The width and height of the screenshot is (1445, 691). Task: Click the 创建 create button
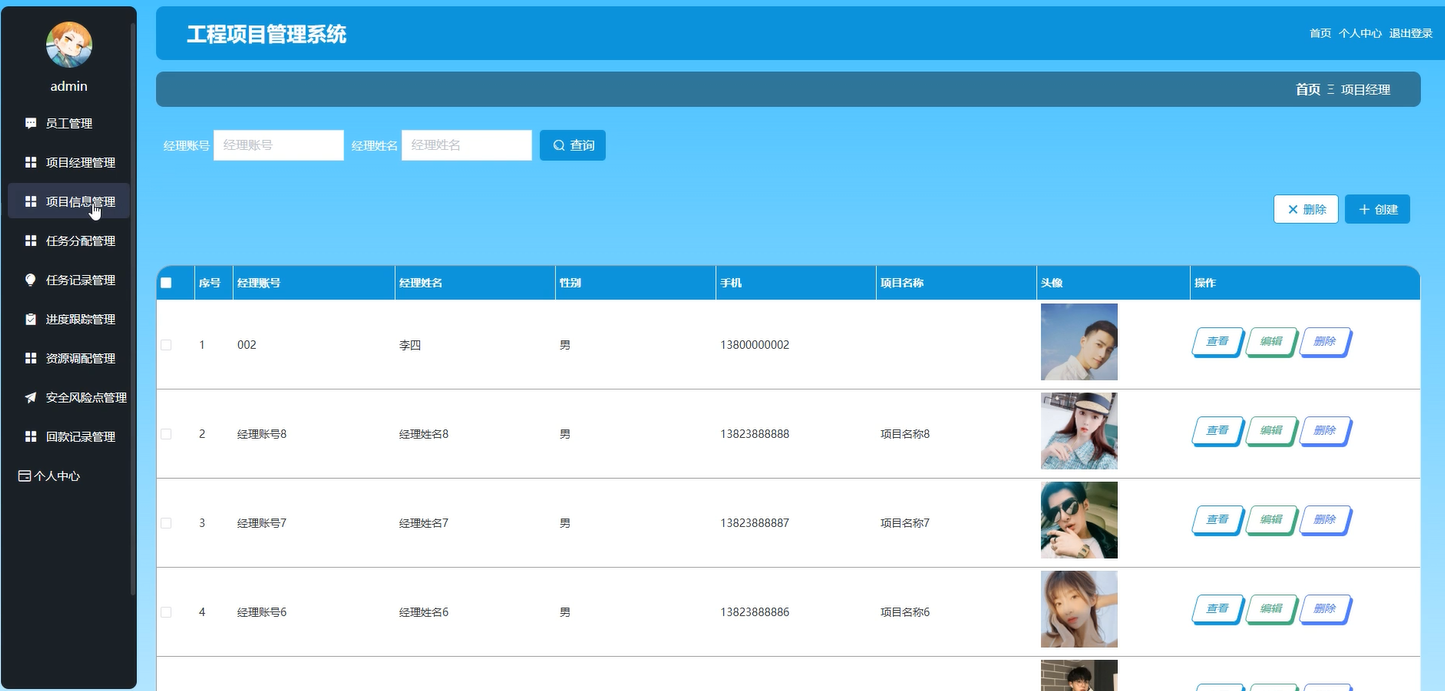tap(1377, 210)
